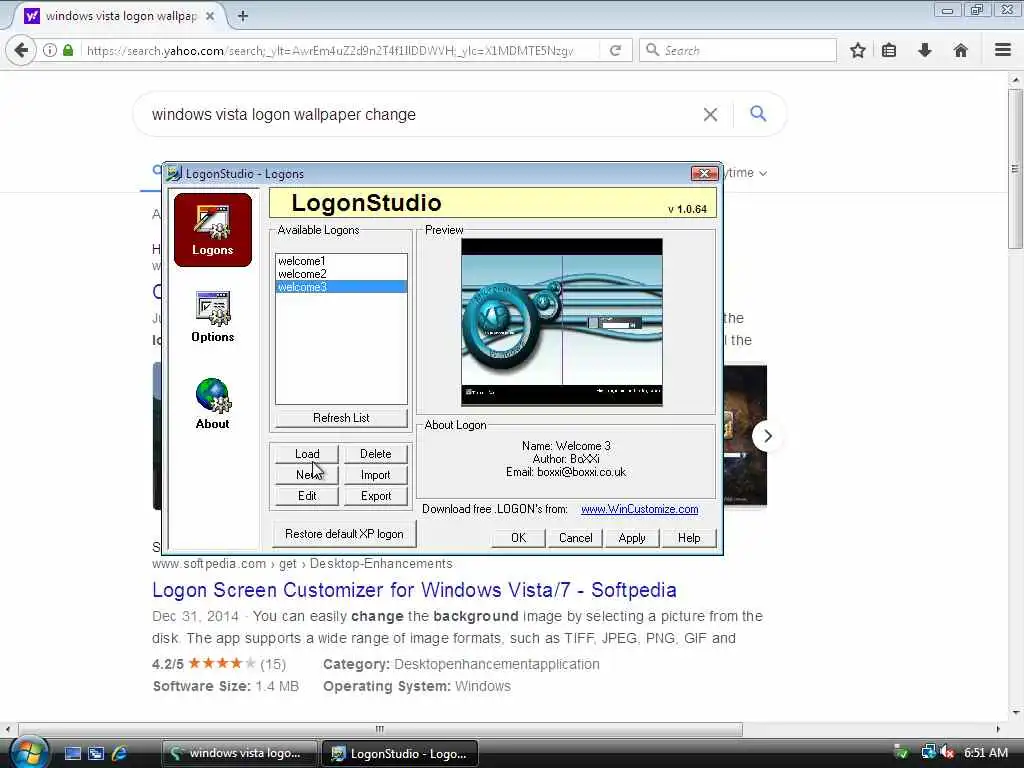Click the Delete button
This screenshot has height=768, width=1024.
(x=376, y=454)
